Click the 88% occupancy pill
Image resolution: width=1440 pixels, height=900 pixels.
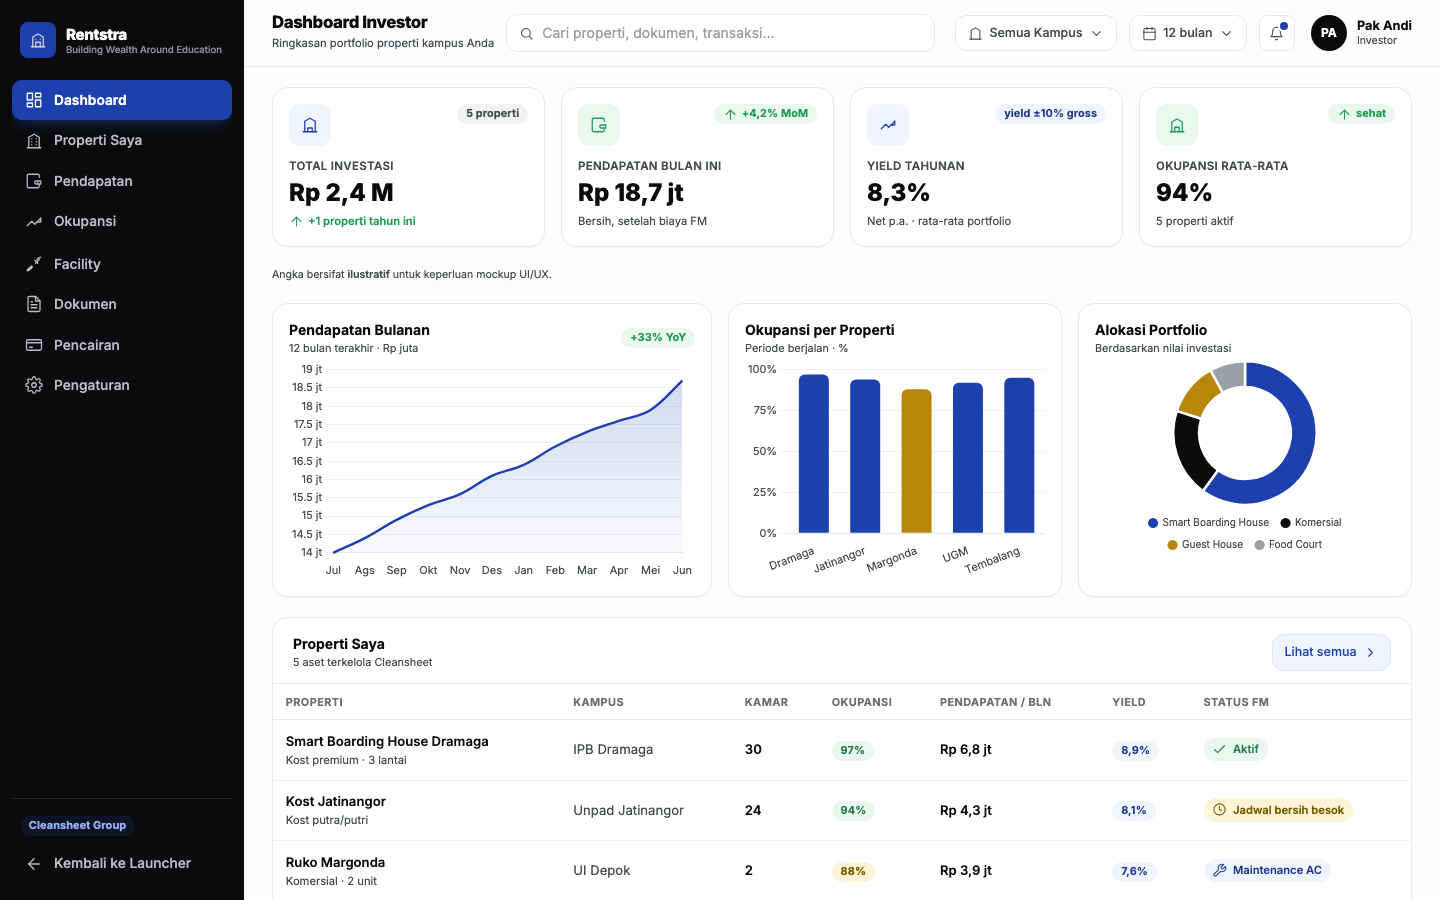coord(853,871)
